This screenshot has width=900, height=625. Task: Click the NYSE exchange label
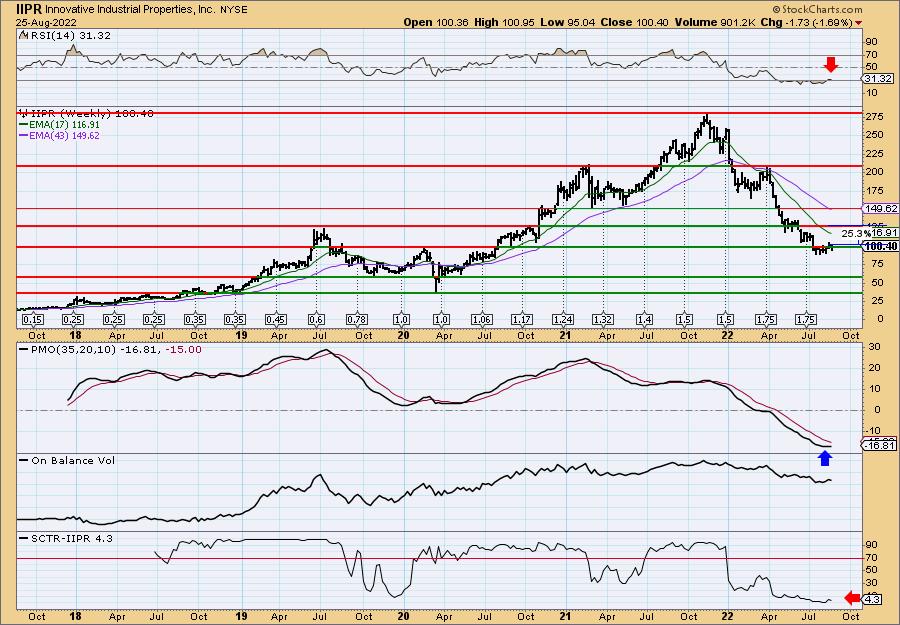[234, 10]
